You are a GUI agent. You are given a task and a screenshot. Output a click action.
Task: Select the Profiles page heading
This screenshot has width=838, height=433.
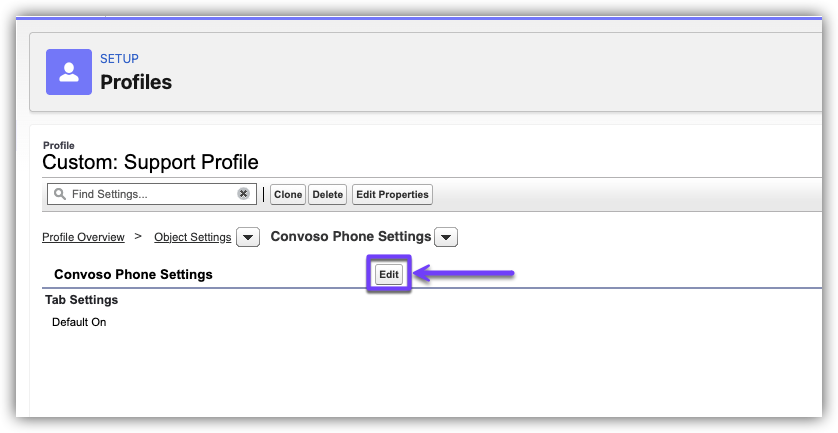(x=136, y=82)
